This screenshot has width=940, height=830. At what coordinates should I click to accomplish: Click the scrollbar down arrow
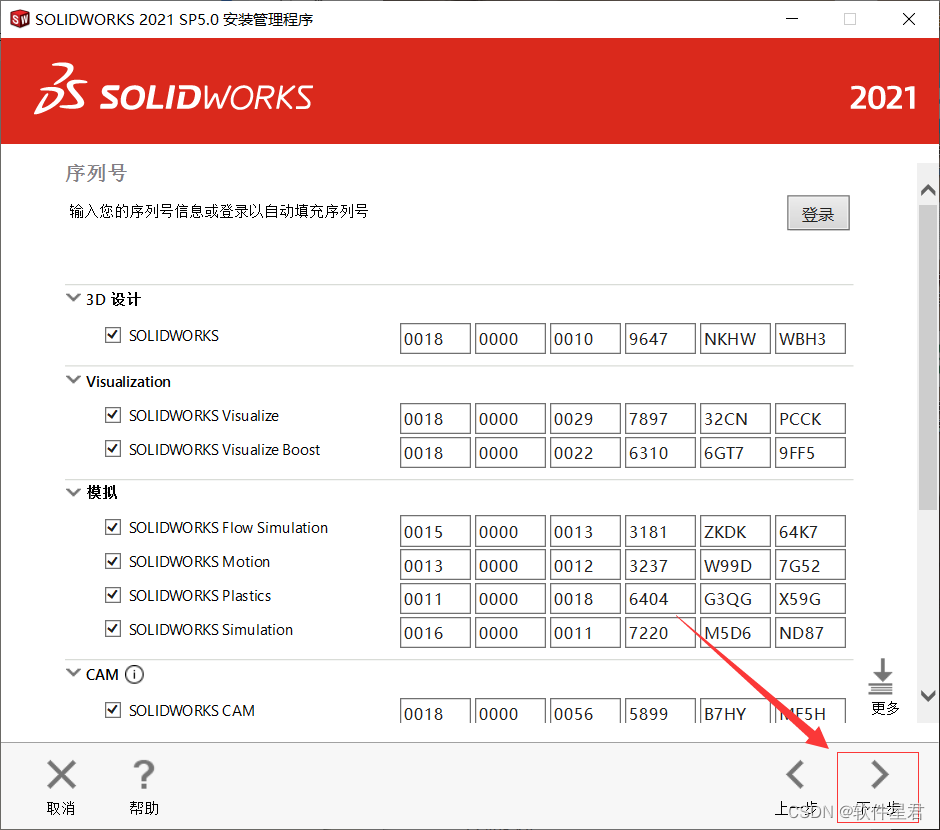click(x=928, y=696)
